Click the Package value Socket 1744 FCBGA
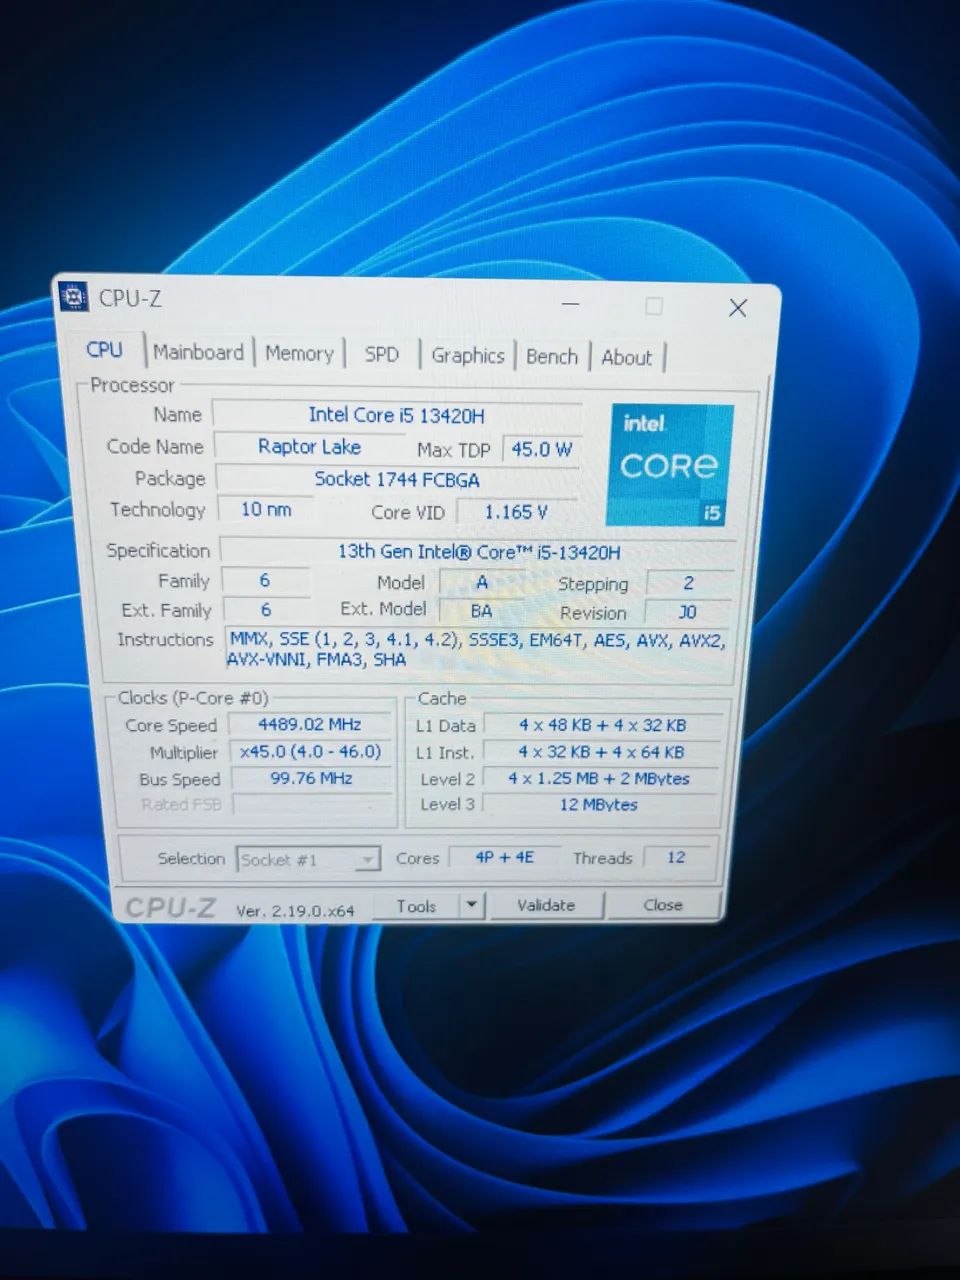Screen dimensions: 960x1280 coord(396,479)
